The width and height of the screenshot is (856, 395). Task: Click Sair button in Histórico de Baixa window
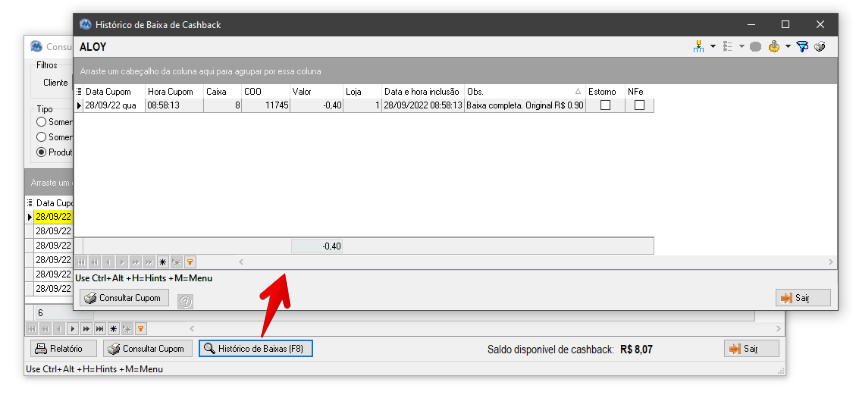point(803,298)
